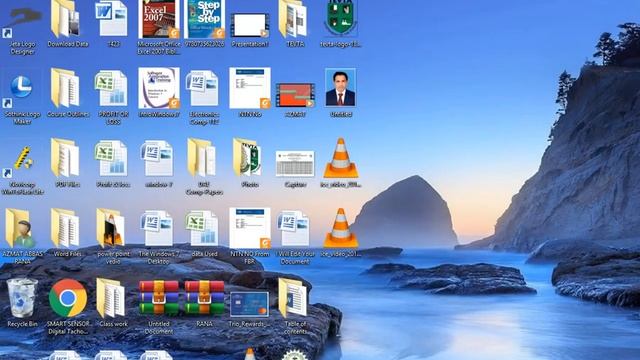Select the Untitled portrait photo
The height and width of the screenshot is (360, 640).
340,93
